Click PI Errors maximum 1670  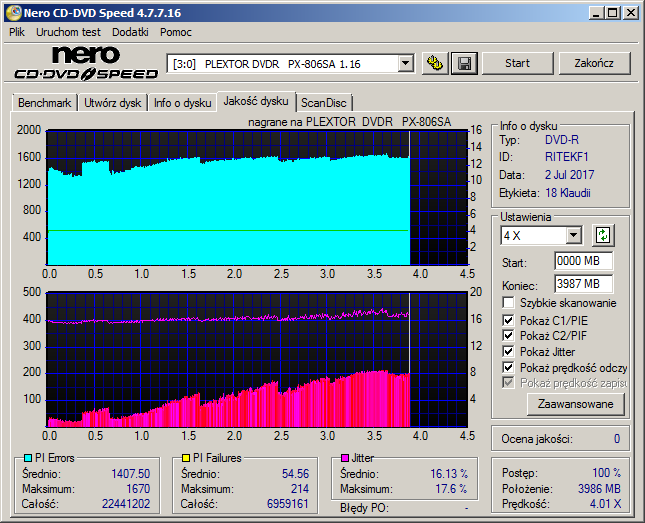(138, 489)
